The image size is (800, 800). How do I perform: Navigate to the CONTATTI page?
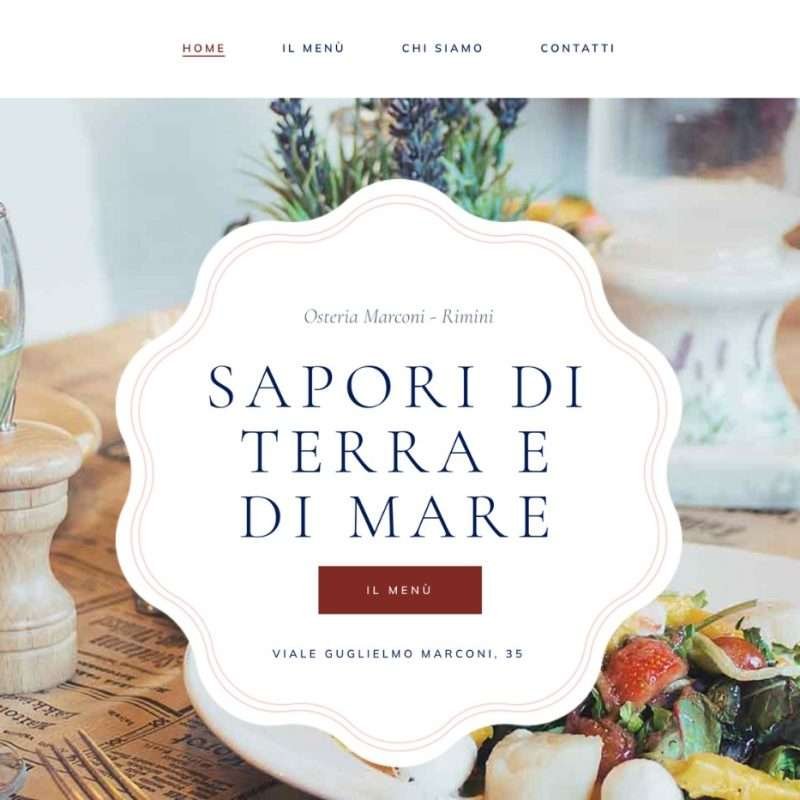pos(578,48)
